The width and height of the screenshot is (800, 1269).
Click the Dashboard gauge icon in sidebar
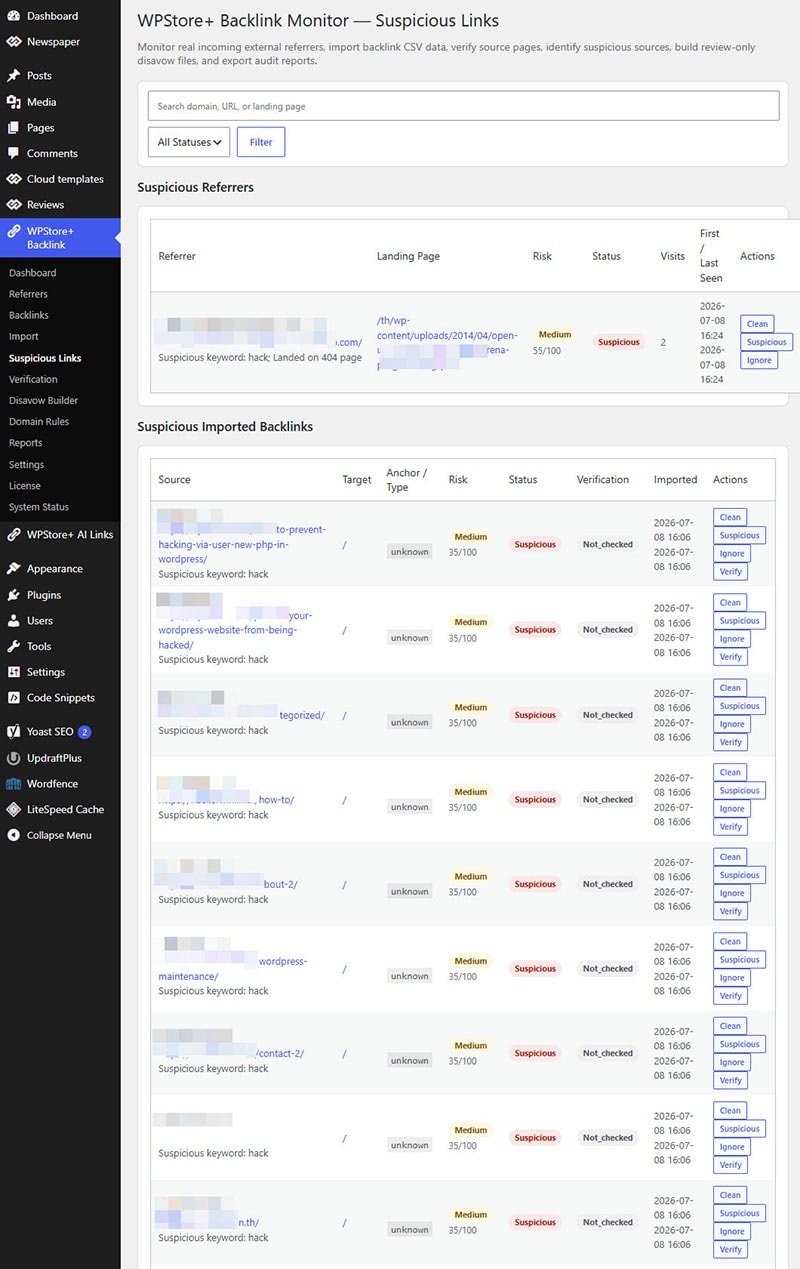click(x=13, y=16)
